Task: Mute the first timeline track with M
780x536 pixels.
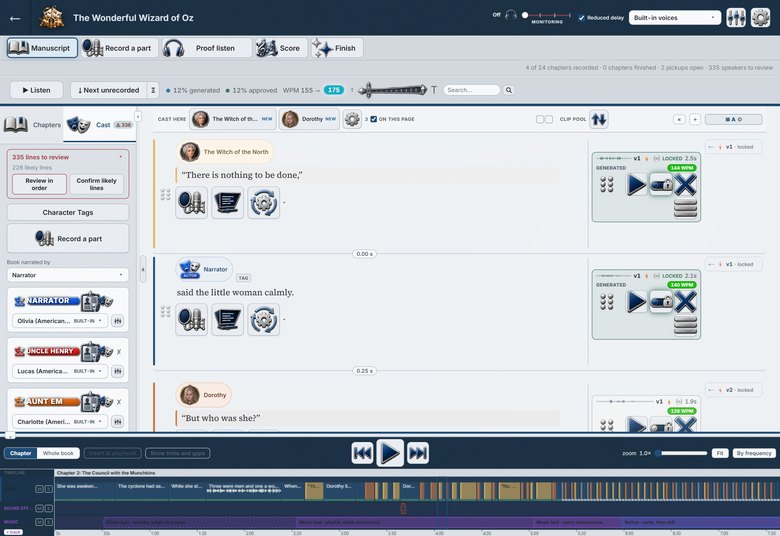Action: click(x=39, y=489)
